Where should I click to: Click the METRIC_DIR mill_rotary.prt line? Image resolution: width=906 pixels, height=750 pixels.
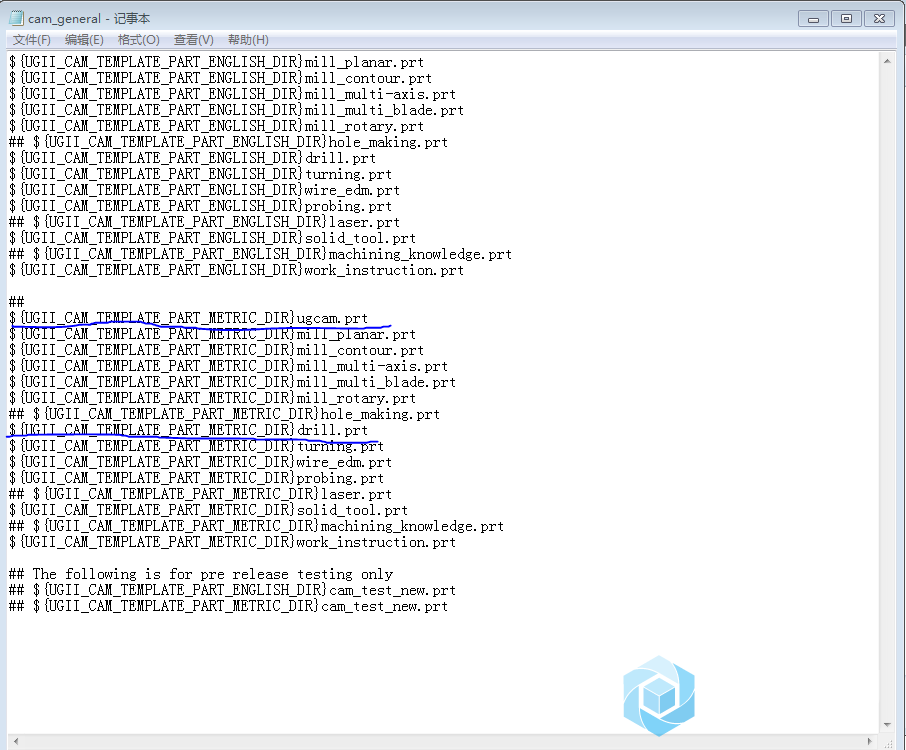point(213,399)
